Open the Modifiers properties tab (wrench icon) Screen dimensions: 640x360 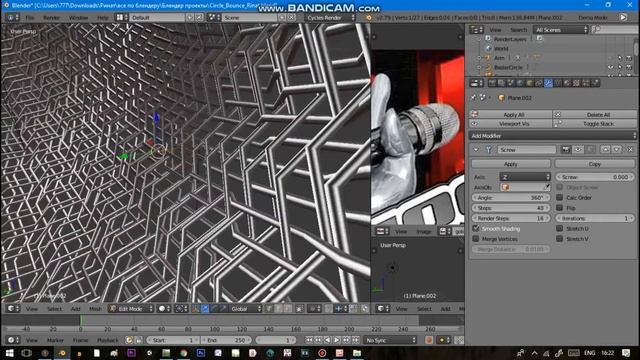pos(548,83)
